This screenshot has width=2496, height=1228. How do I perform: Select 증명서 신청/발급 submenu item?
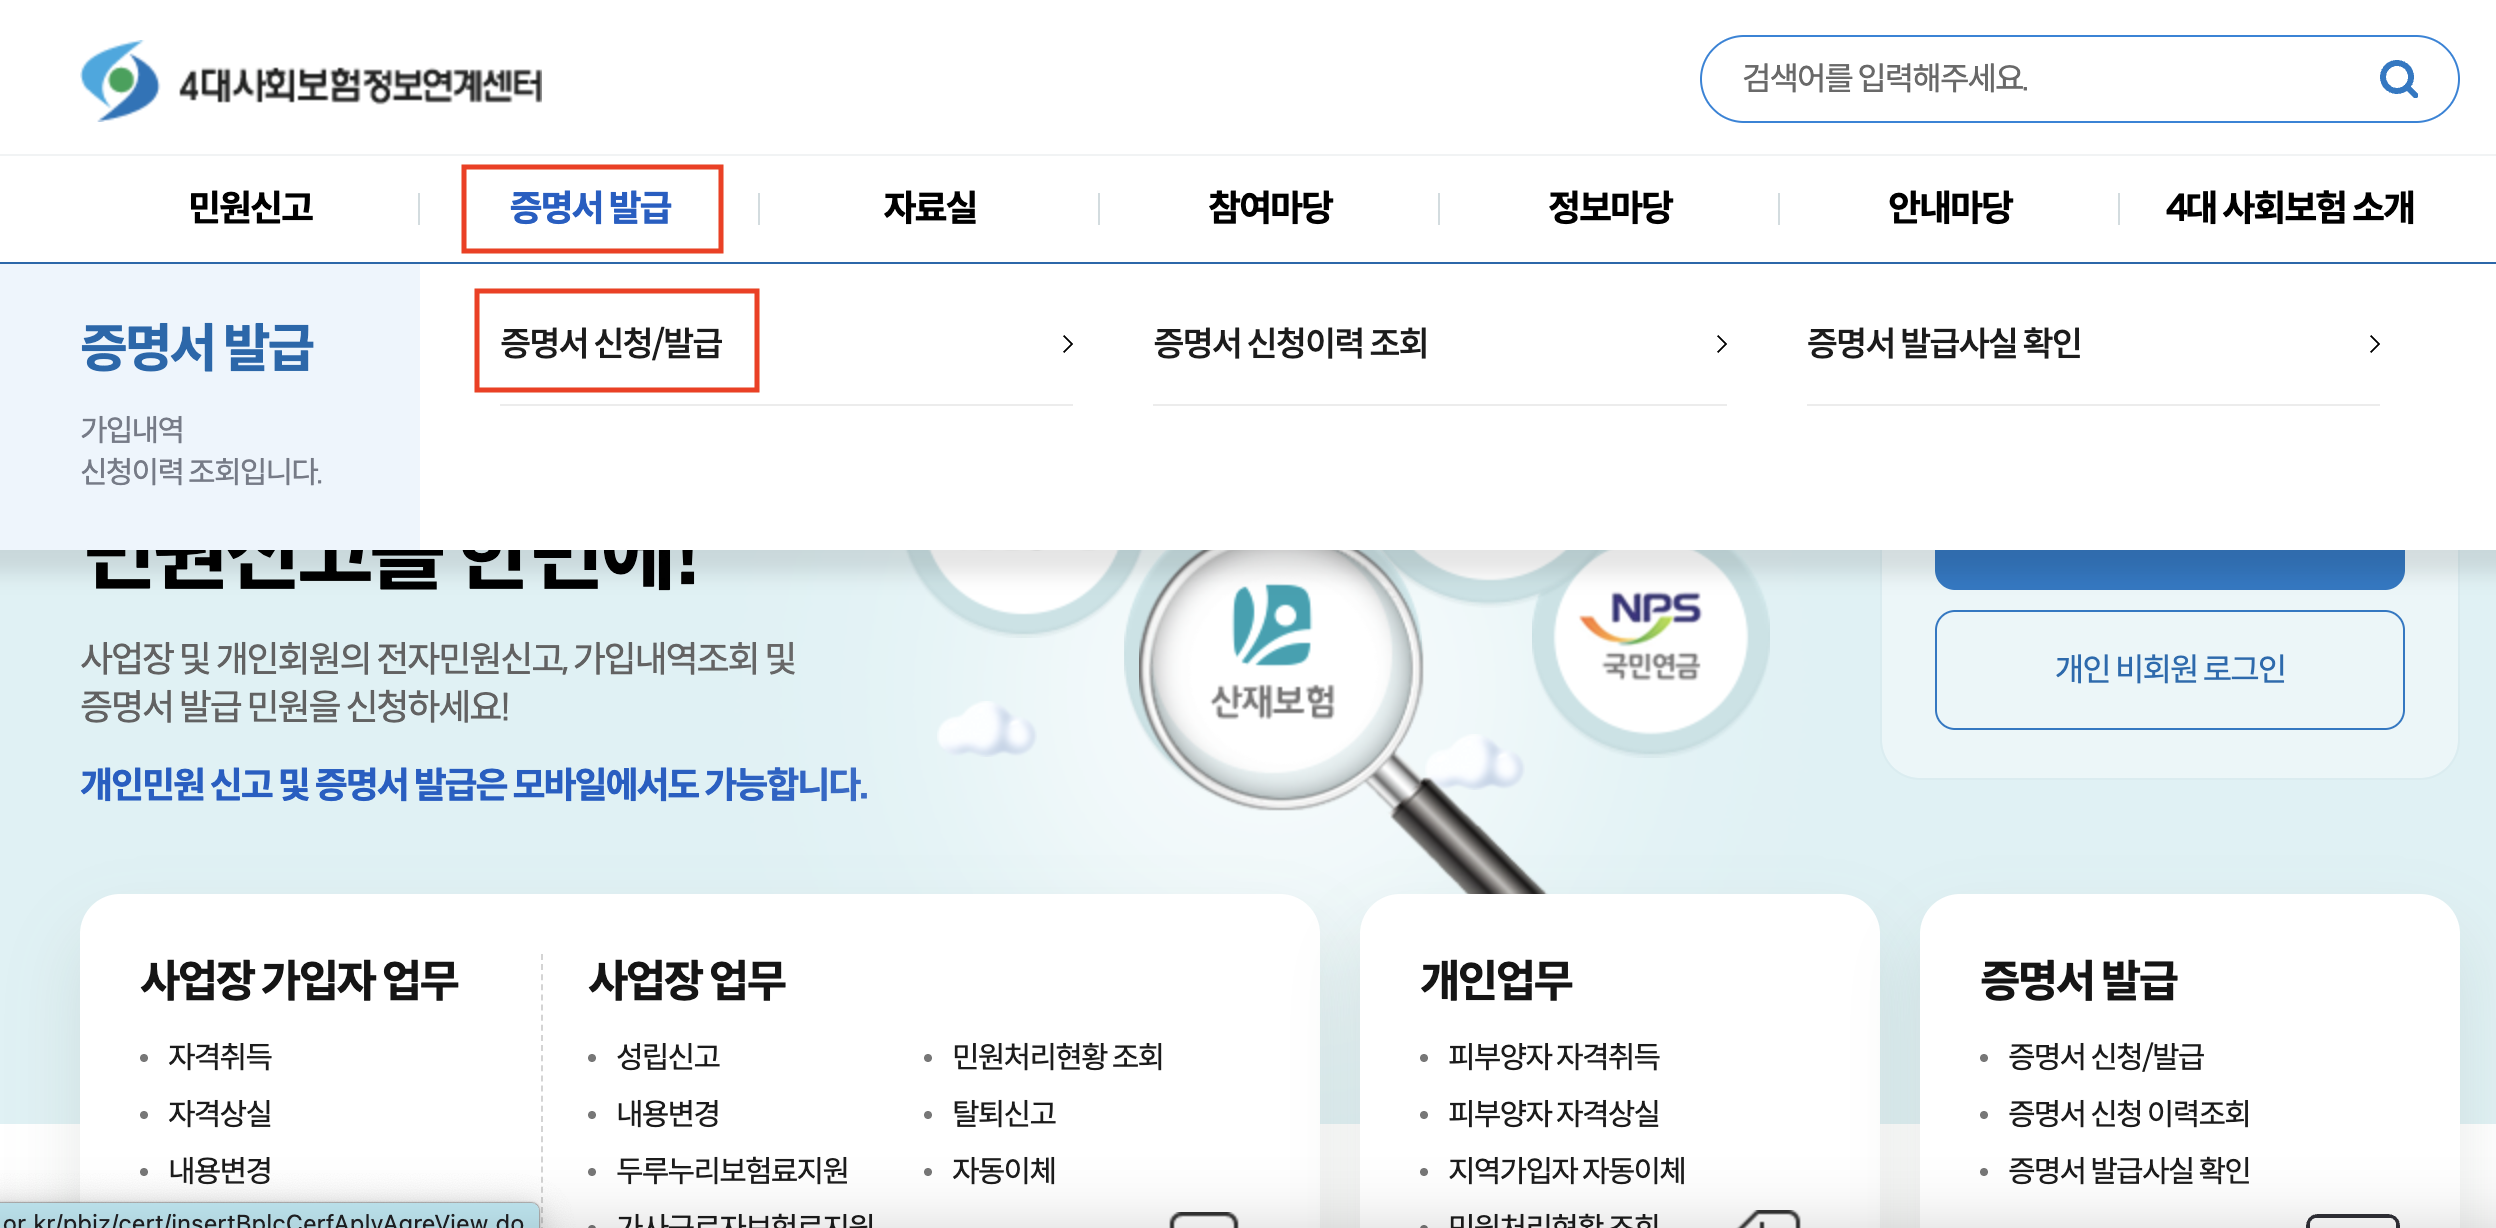coord(612,343)
